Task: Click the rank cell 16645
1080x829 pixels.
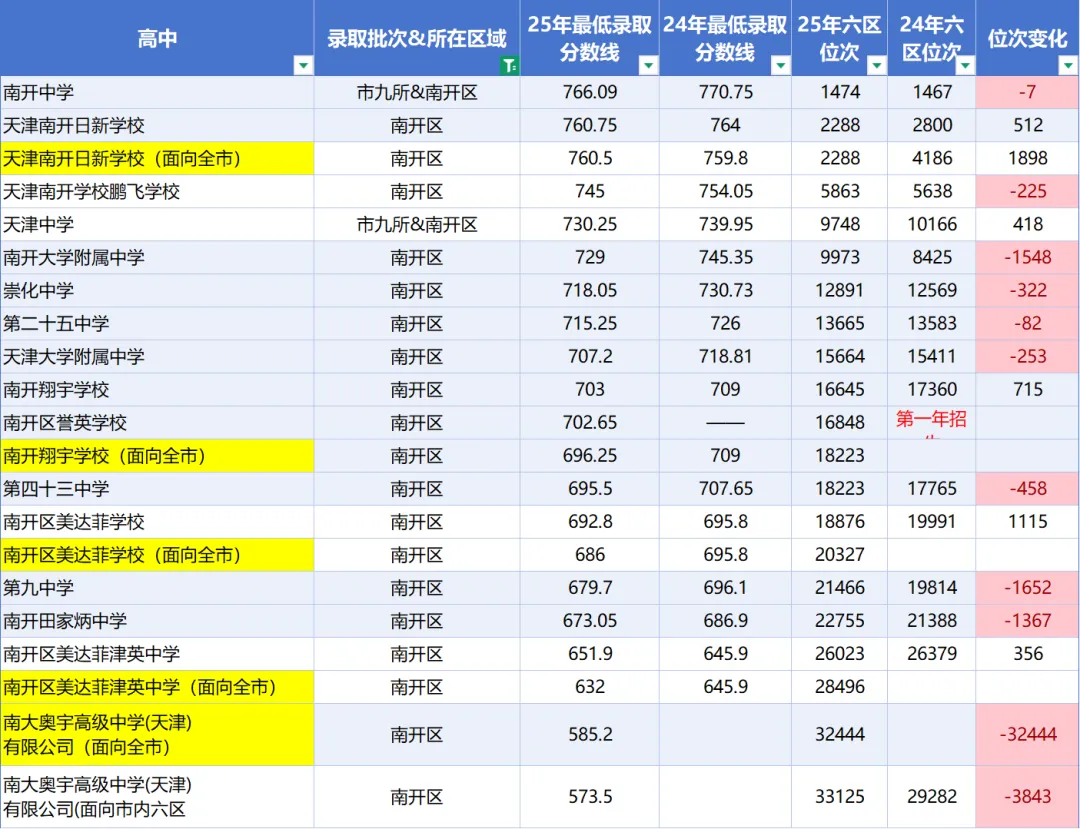Action: [x=840, y=390]
